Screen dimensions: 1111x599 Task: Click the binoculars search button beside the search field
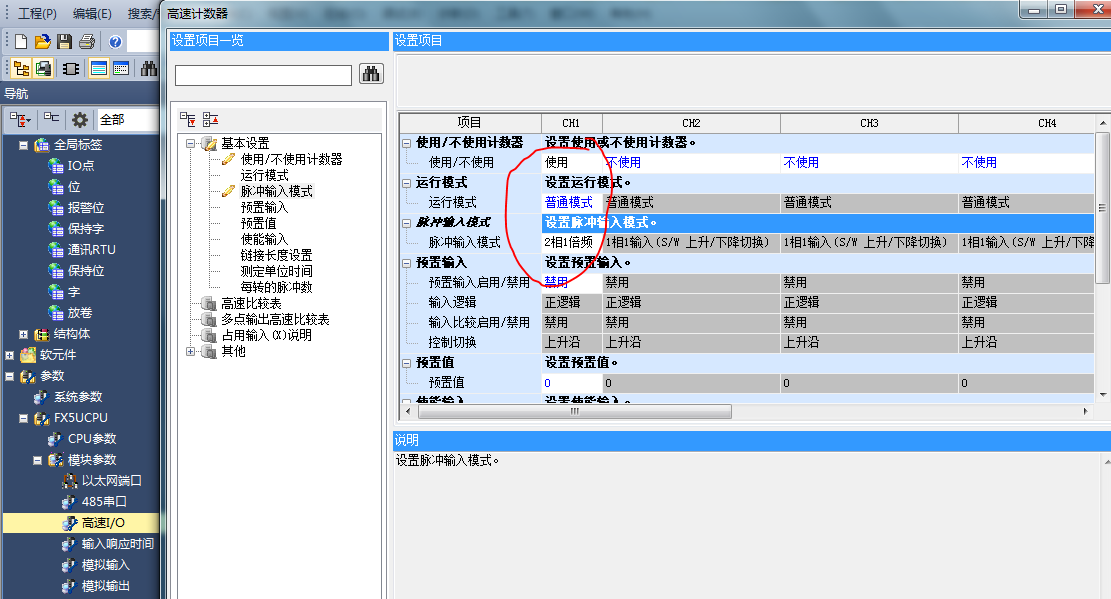[371, 74]
